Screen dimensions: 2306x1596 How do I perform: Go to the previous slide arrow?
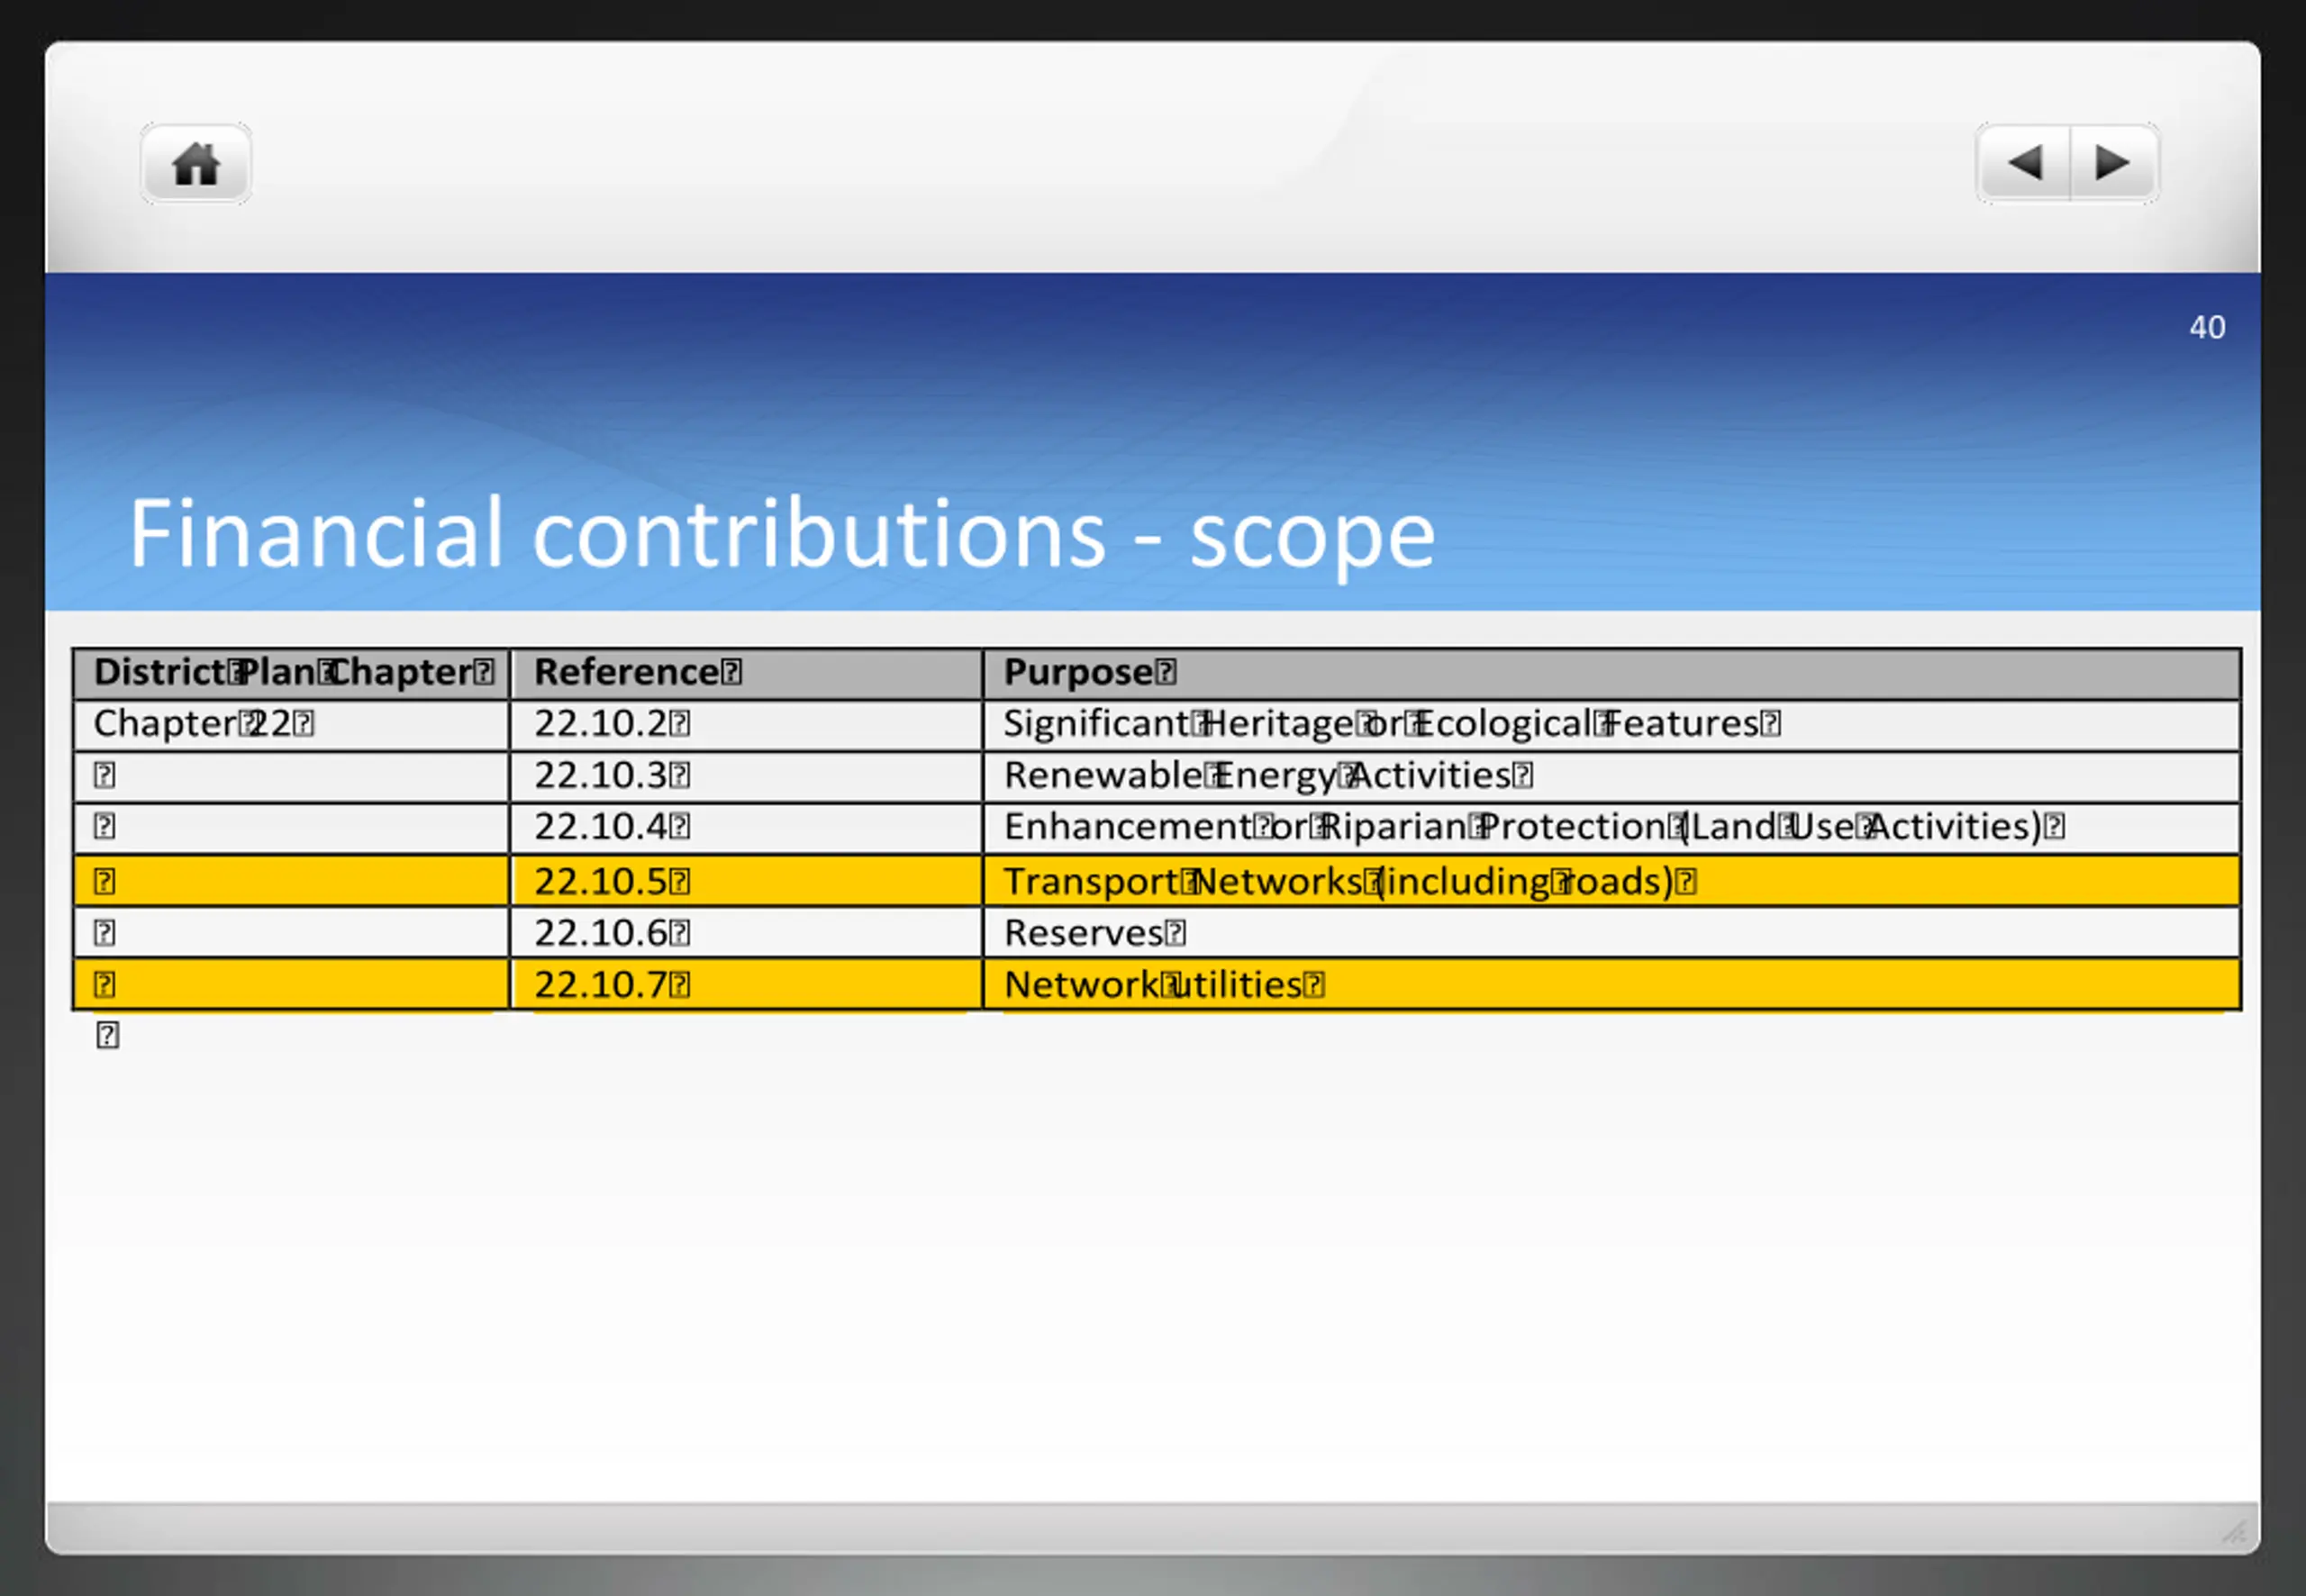click(x=2024, y=164)
